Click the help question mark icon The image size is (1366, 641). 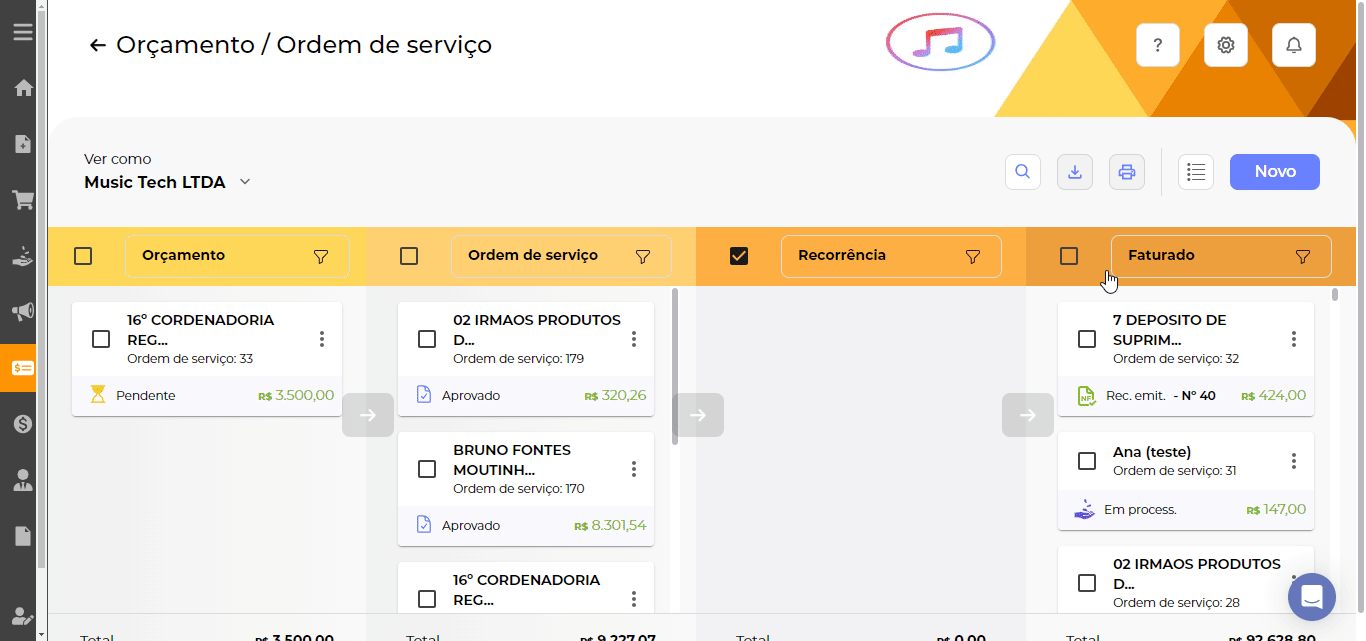[x=1157, y=45]
